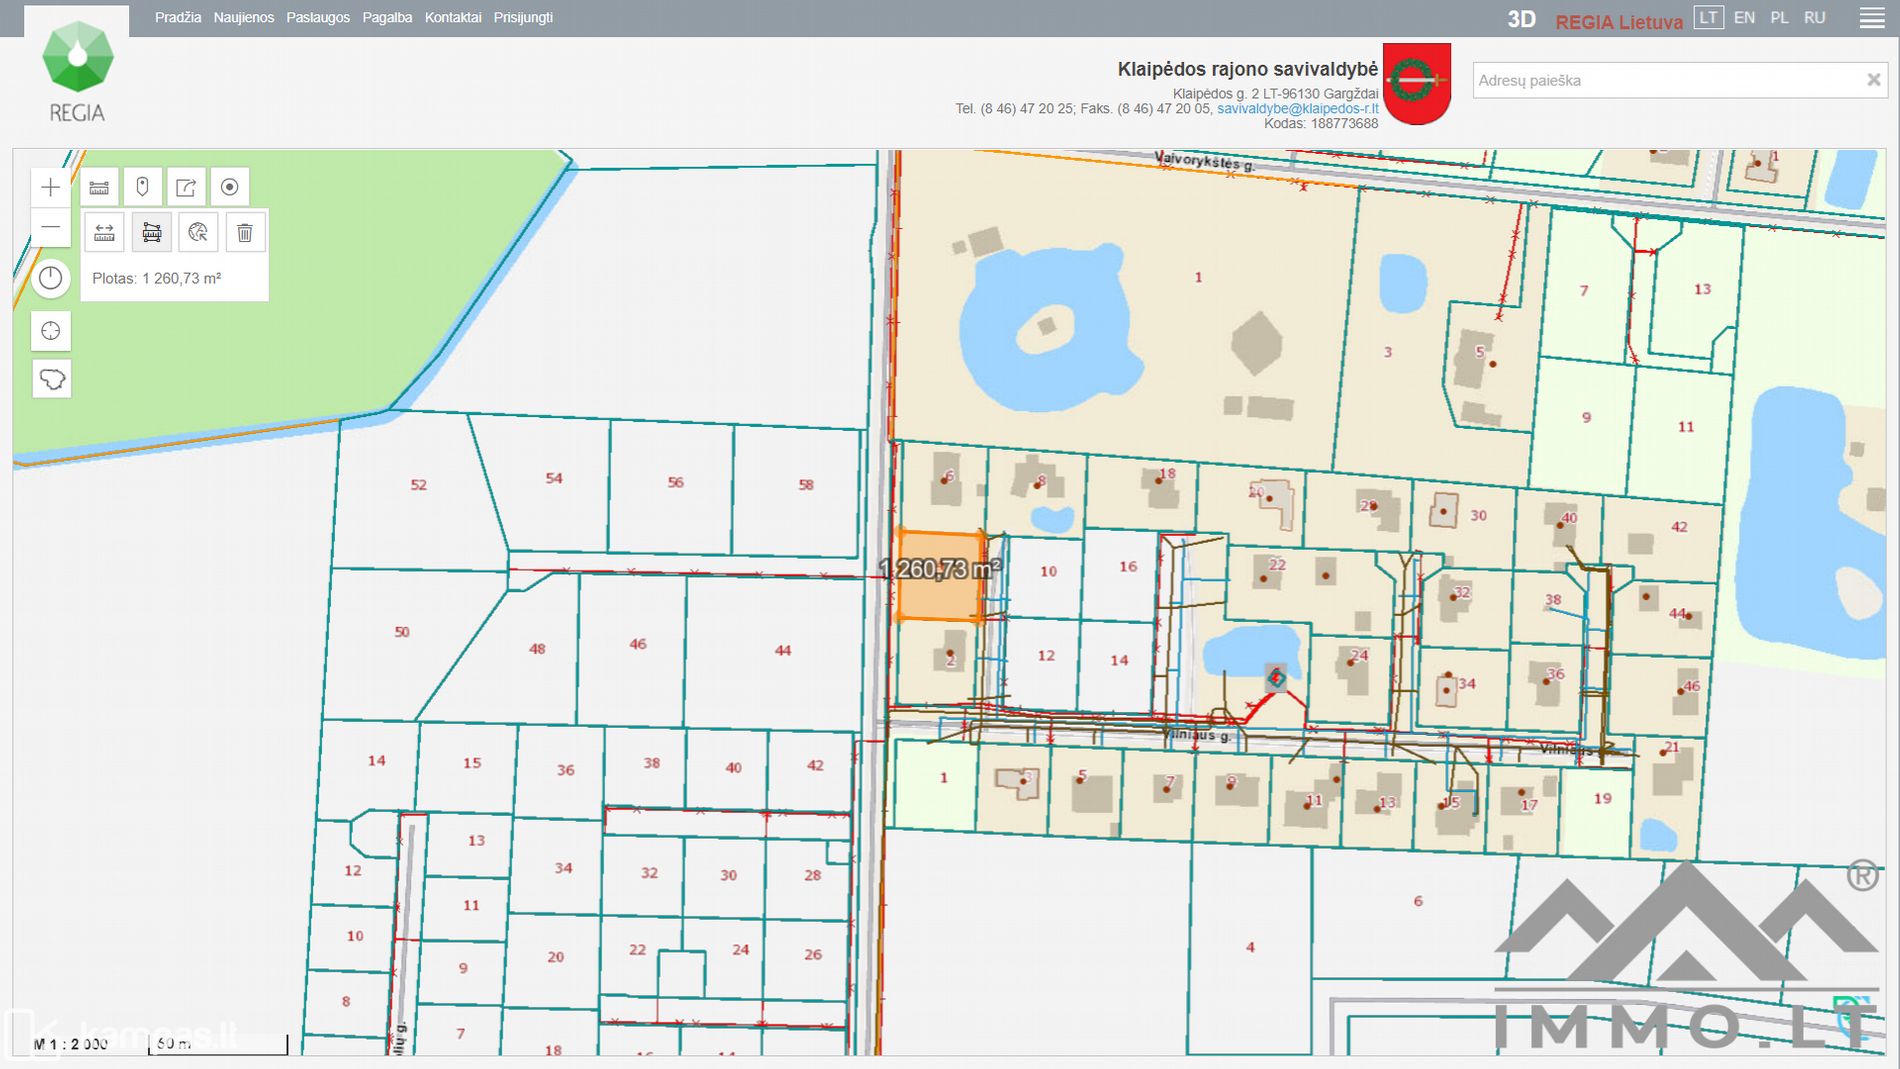Open the Naujienos menu item
The height and width of the screenshot is (1069, 1900).
tap(243, 18)
